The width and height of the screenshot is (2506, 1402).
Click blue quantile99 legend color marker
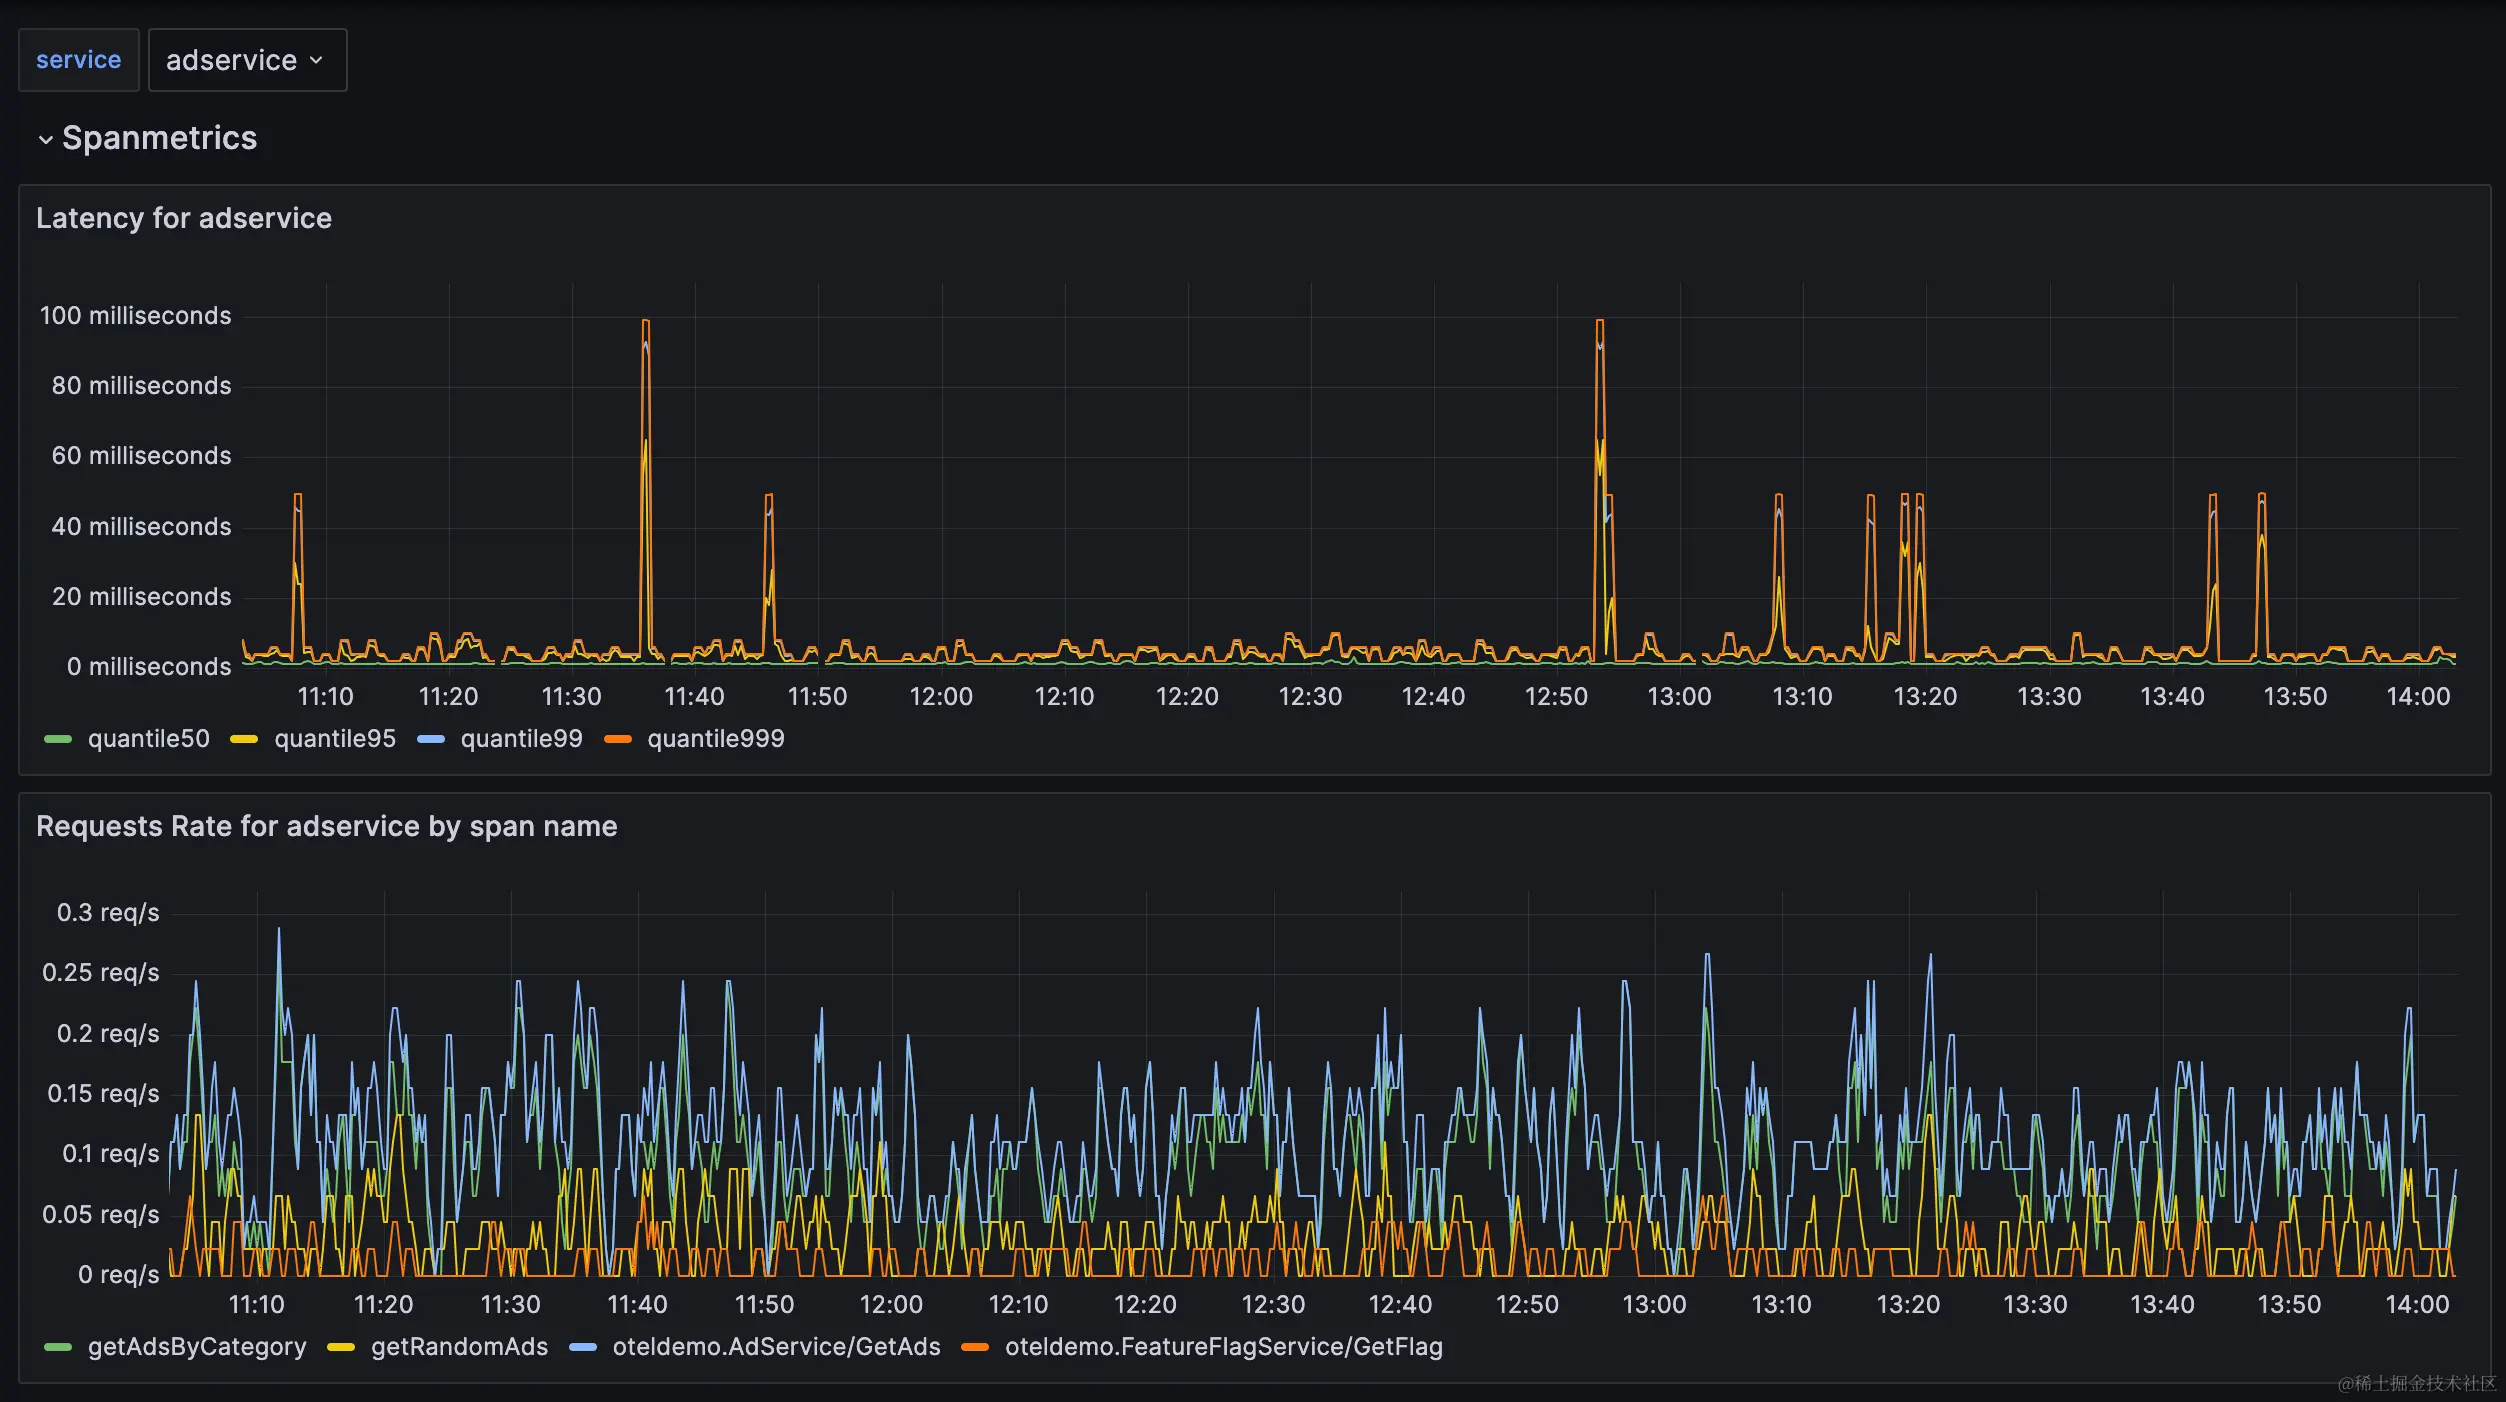[431, 739]
